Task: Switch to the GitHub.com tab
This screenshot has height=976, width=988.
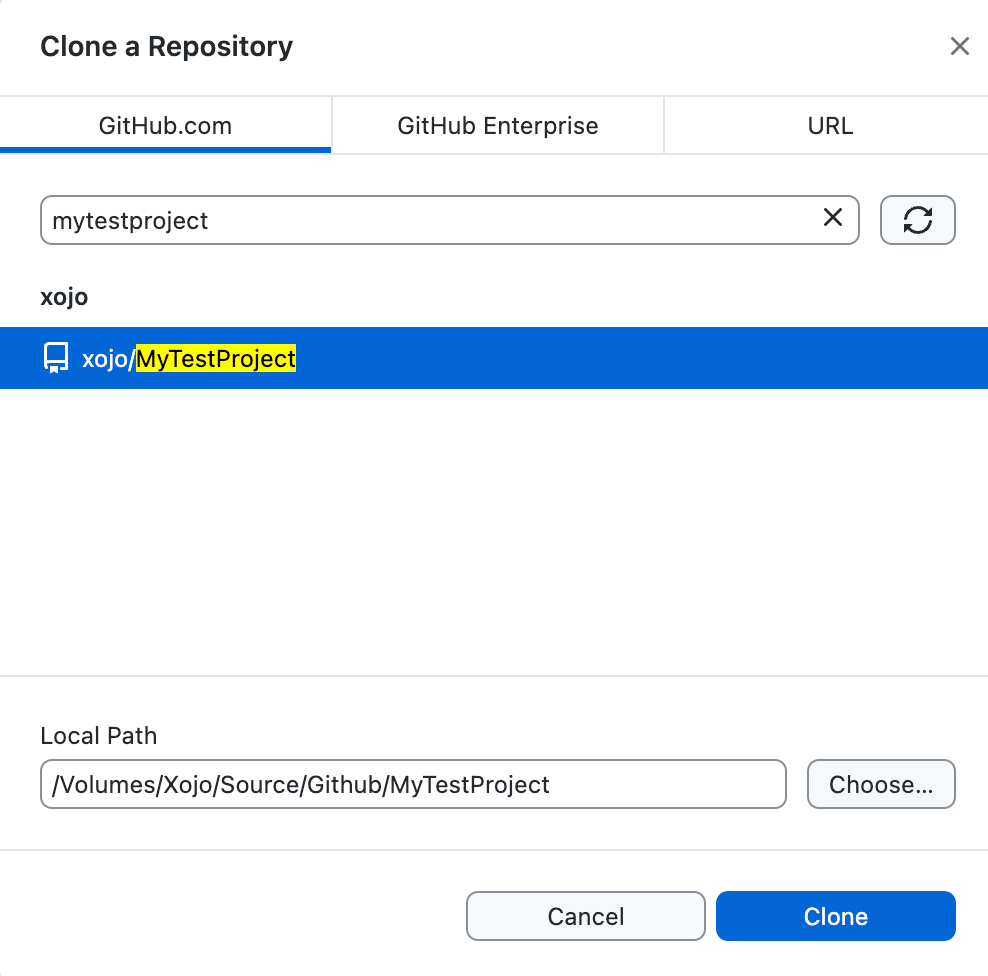Action: click(165, 125)
